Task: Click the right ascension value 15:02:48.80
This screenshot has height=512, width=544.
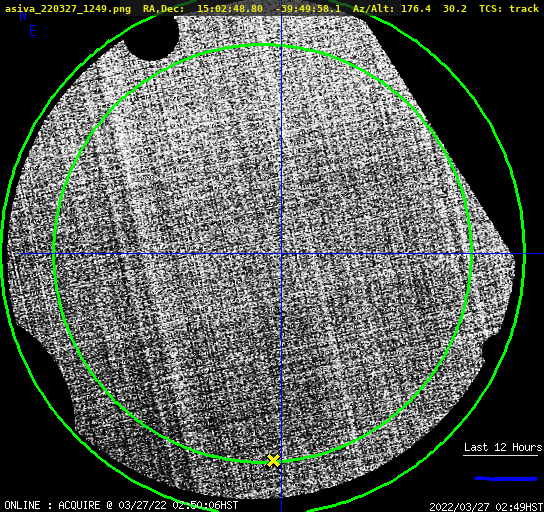Action: click(230, 8)
